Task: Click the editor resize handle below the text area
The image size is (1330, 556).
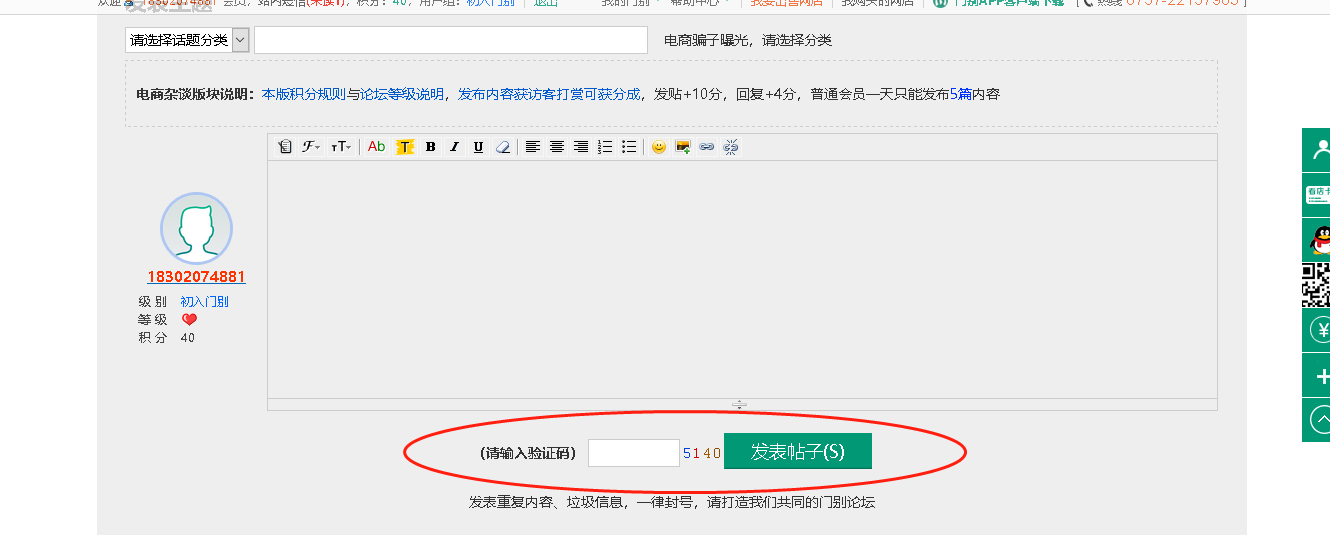Action: point(739,405)
